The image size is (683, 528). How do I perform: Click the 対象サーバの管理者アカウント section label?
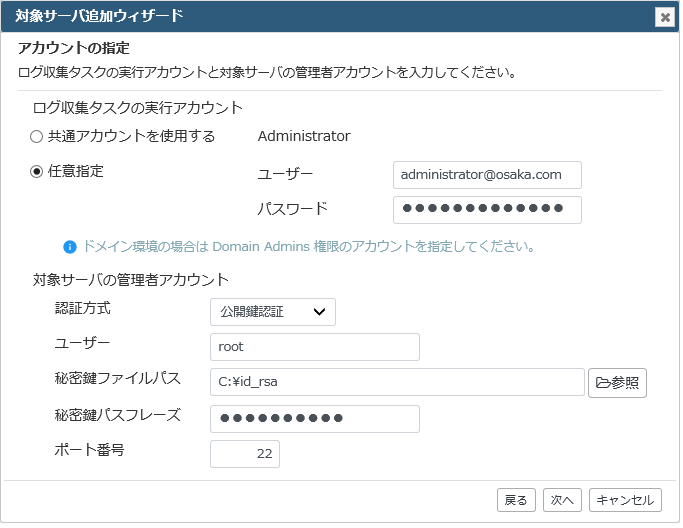click(x=131, y=280)
